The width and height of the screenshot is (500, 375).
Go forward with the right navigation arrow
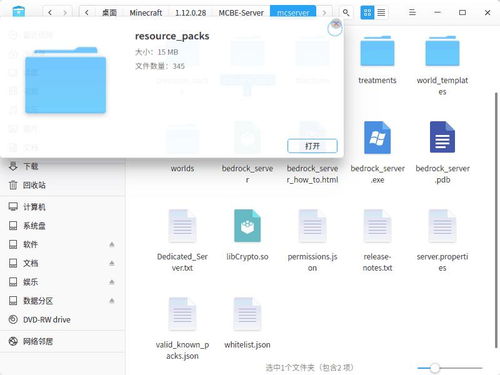[x=65, y=13]
